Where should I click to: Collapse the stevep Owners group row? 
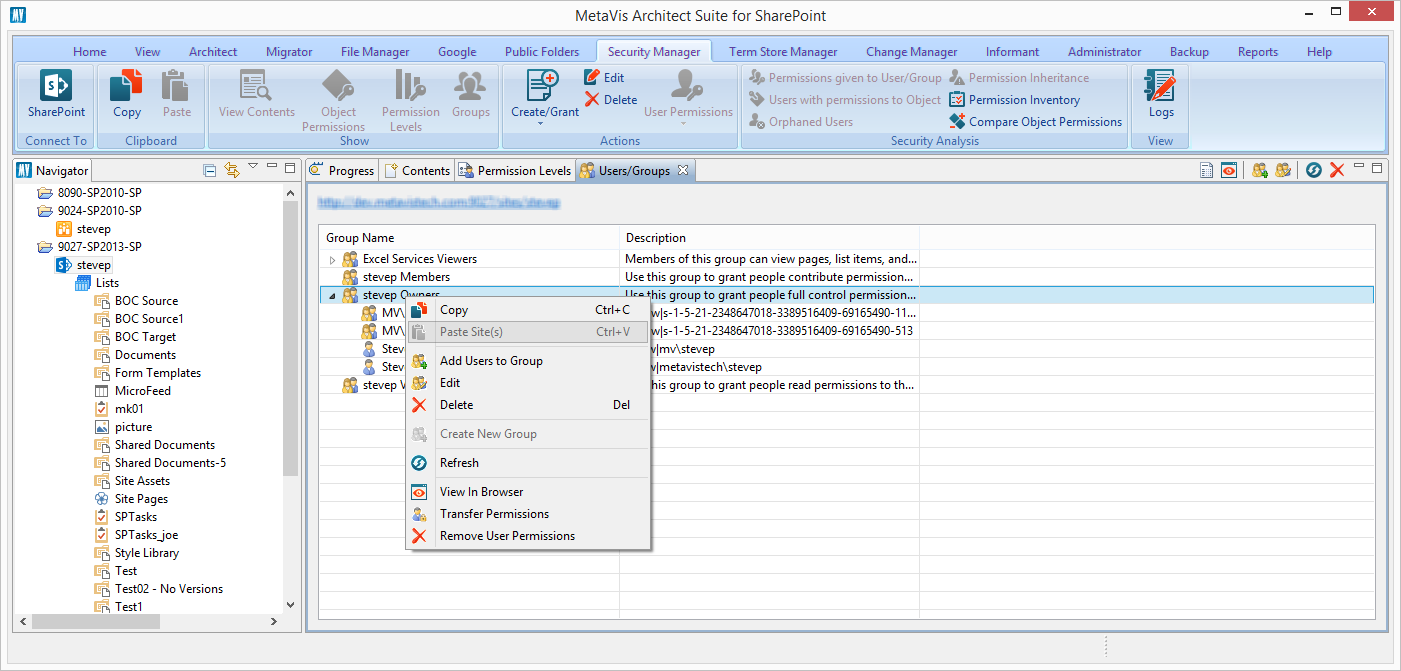coord(332,296)
